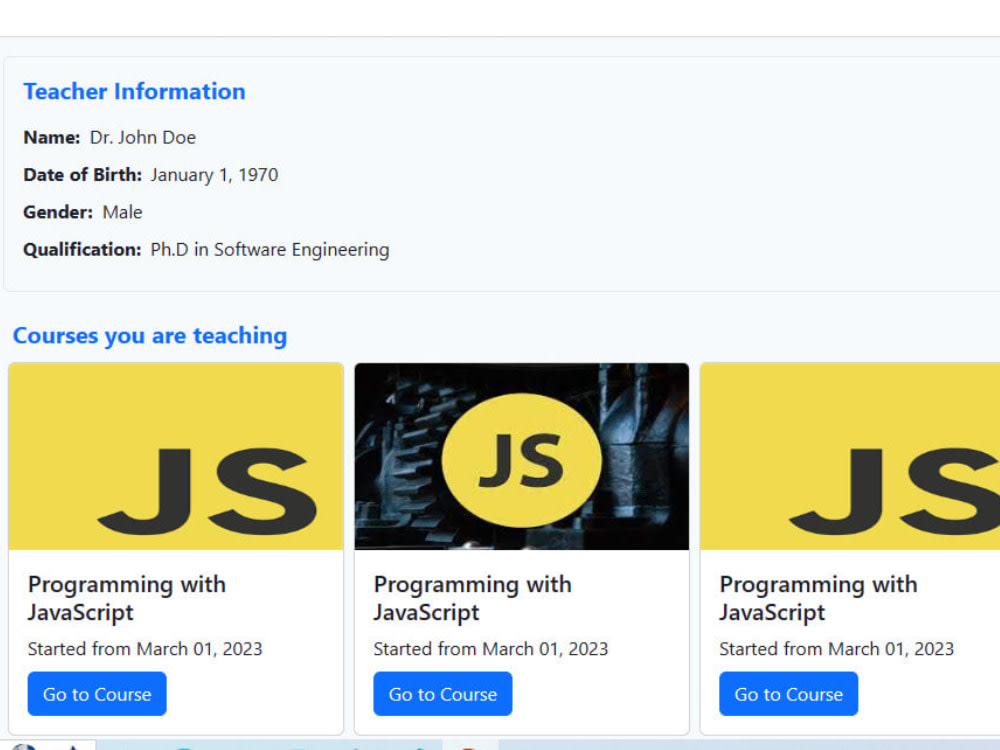Open the rightmost cropped yellow JS thumbnail
1000x750 pixels.
pyautogui.click(x=850, y=457)
